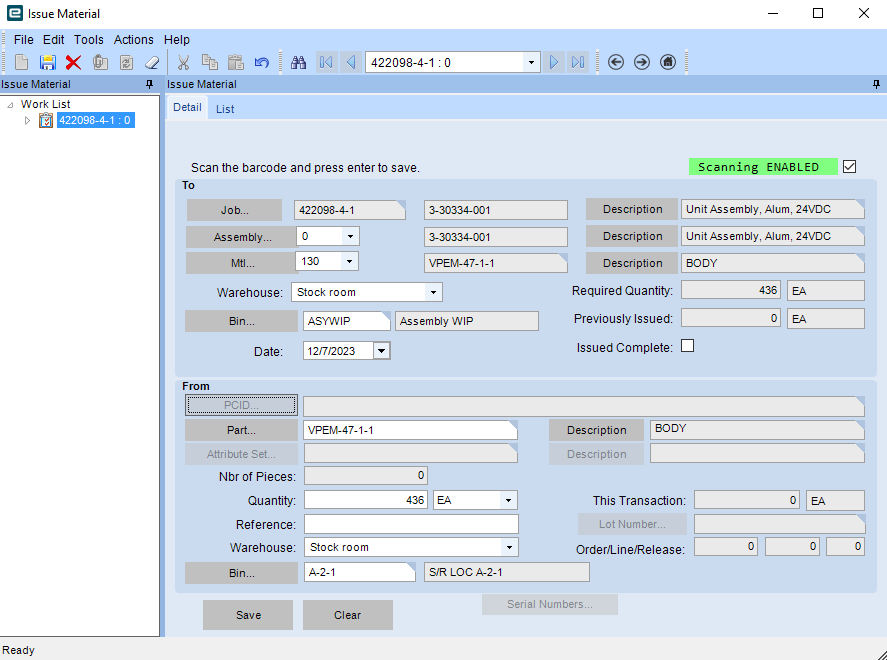Navigate to last record using end-arrow icon

coord(578,62)
